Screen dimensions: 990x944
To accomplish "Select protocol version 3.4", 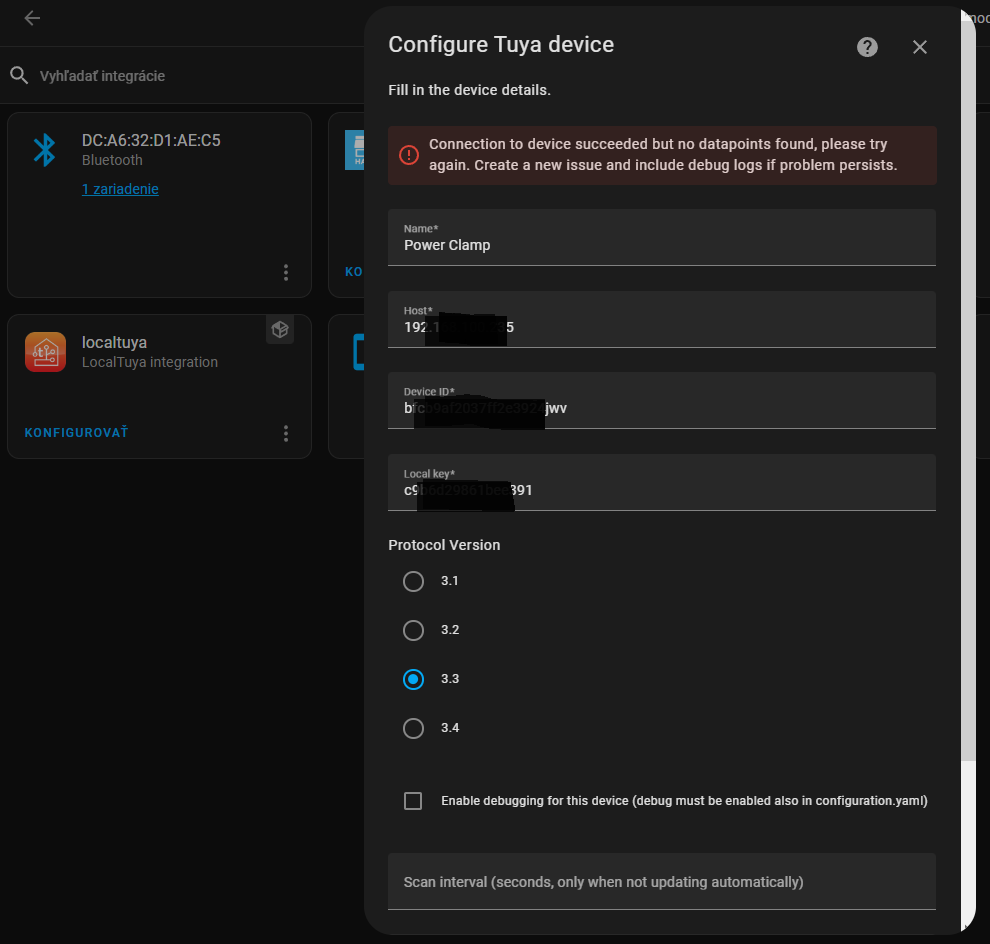I will 413,728.
